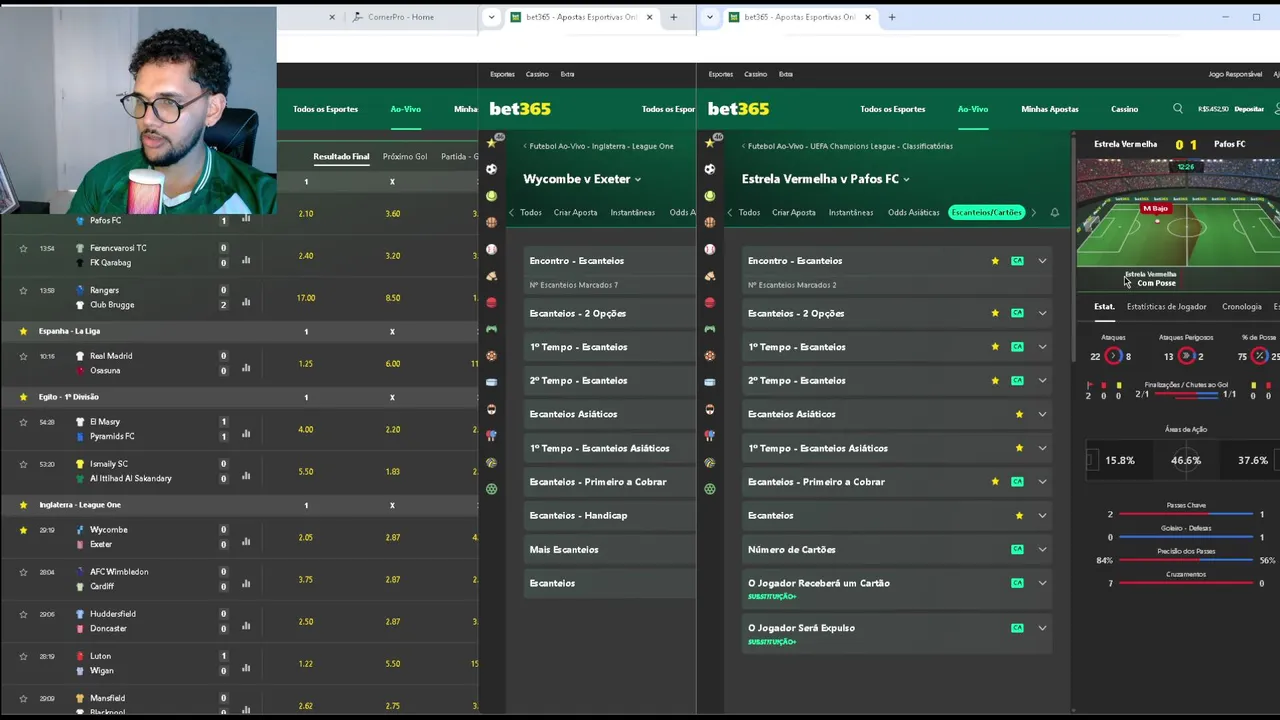This screenshot has height=720, width=1280.
Task: Pick odds 17.00 for Rangers win
Action: click(306, 298)
